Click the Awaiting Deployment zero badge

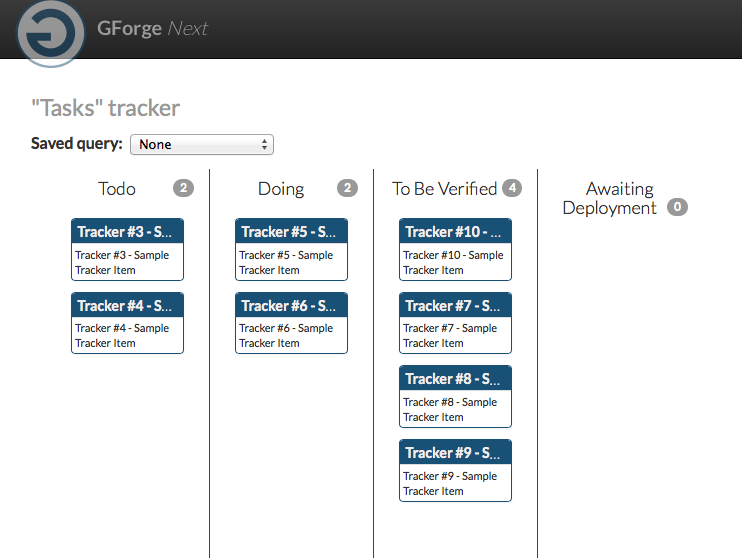click(677, 207)
